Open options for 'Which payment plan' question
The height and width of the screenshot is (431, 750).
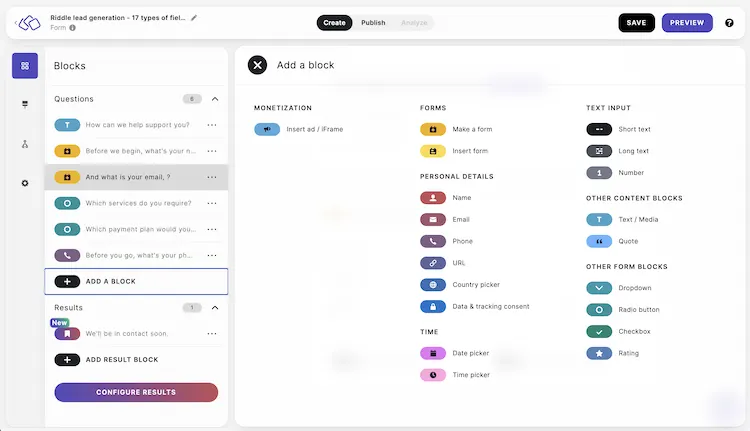[x=212, y=229]
